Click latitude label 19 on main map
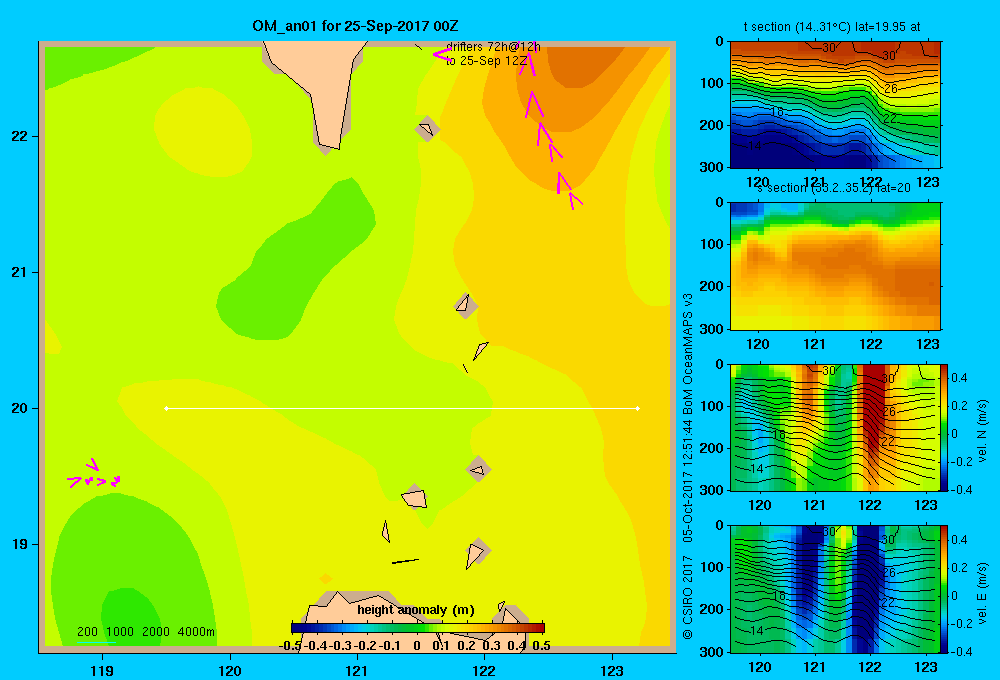Viewport: 1000px width, 680px height. [x=19, y=544]
